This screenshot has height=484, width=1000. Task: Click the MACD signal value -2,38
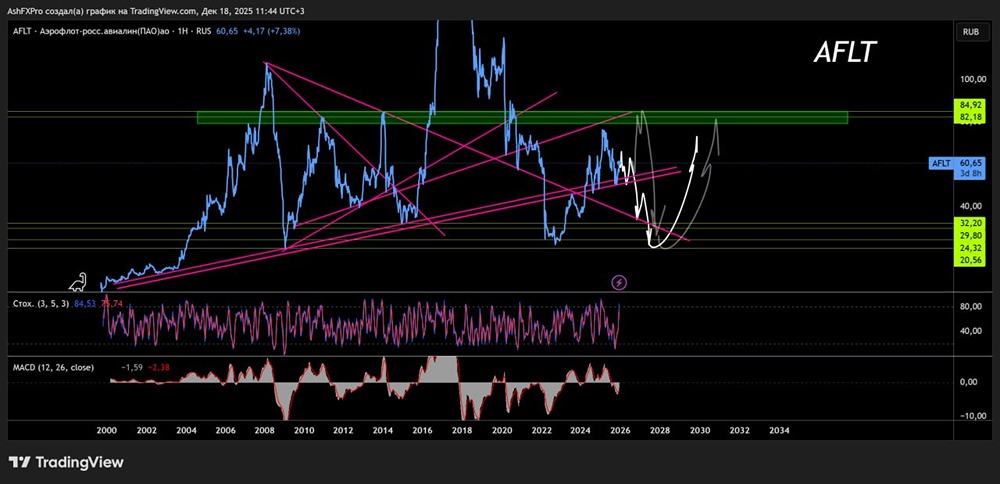[x=158, y=367]
